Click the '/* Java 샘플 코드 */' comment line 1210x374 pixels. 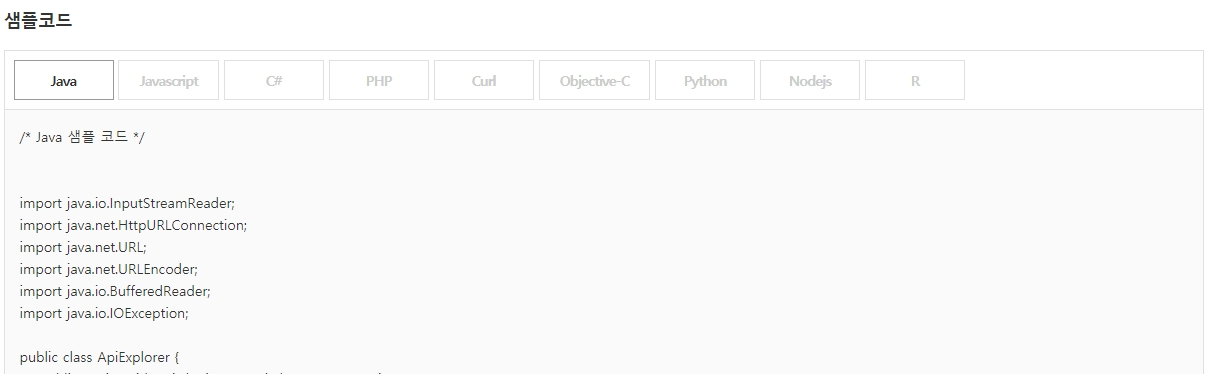coord(82,137)
